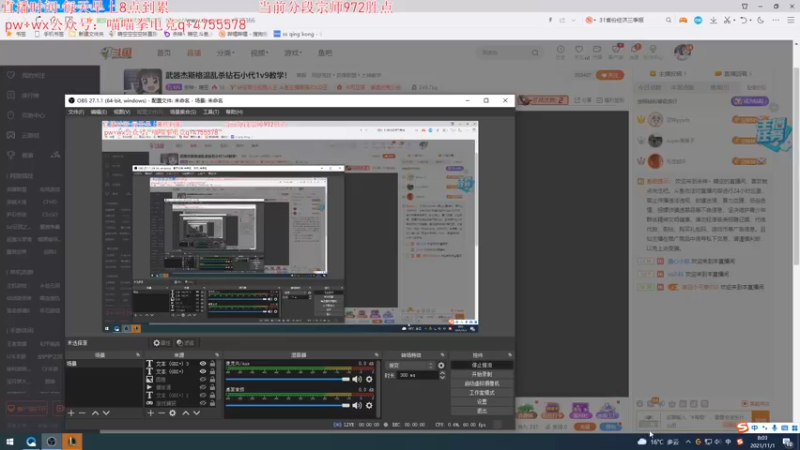
Task: Click Windows Start button
Action: pyautogui.click(x=10, y=441)
